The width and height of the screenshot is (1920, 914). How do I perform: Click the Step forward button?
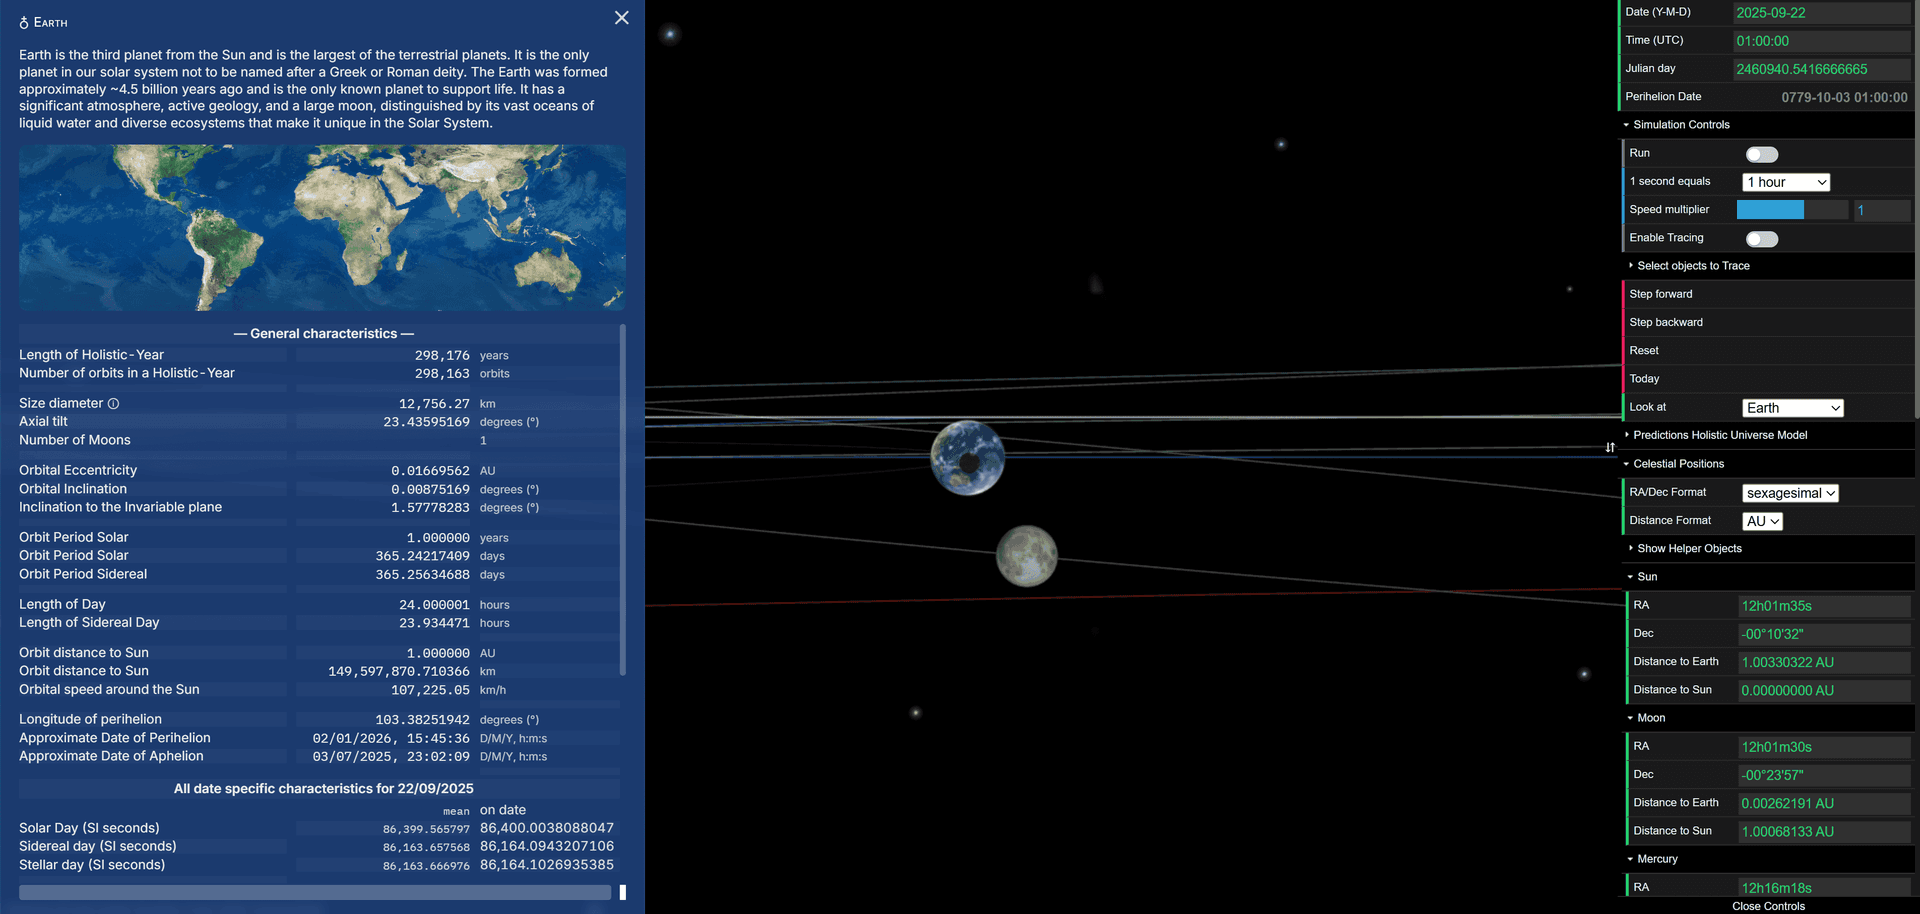1661,293
